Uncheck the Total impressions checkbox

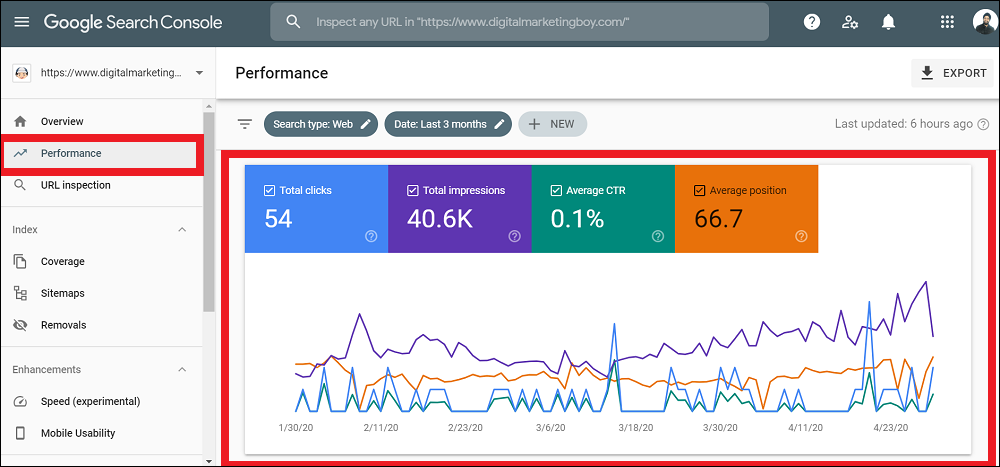tap(413, 190)
